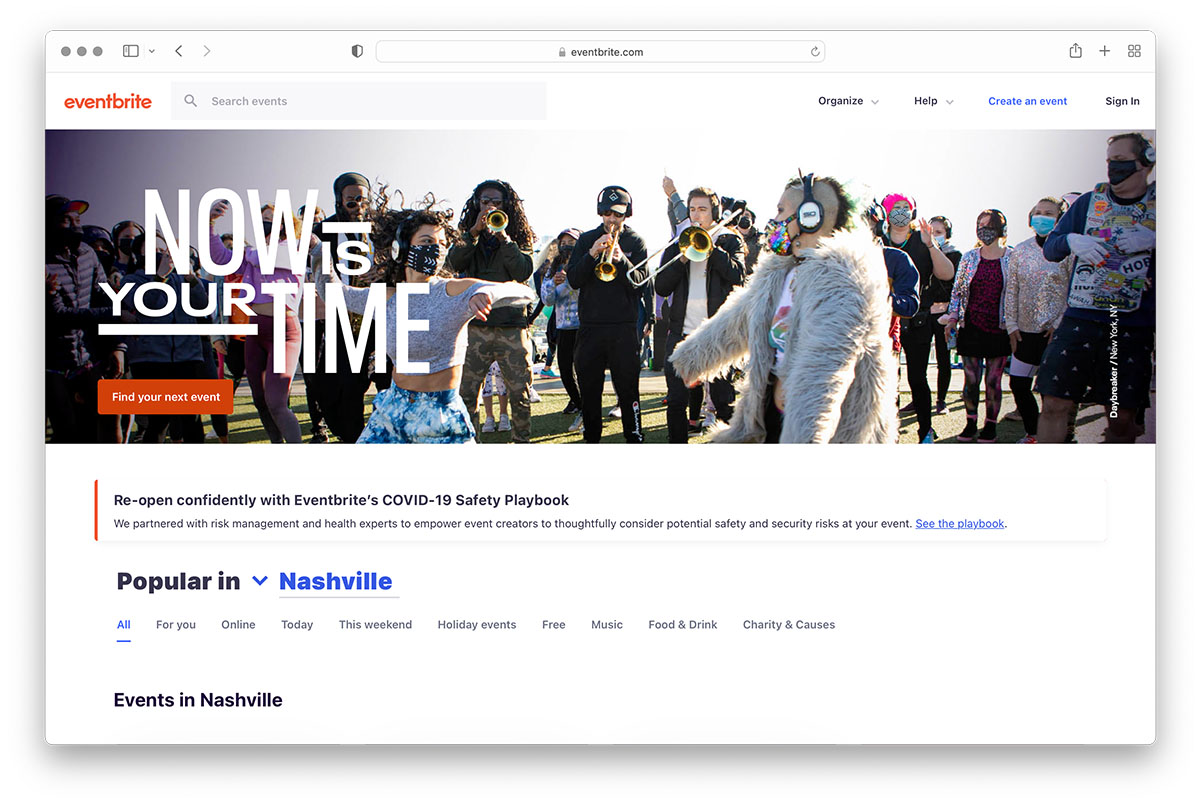Click Create an event link

[1028, 101]
